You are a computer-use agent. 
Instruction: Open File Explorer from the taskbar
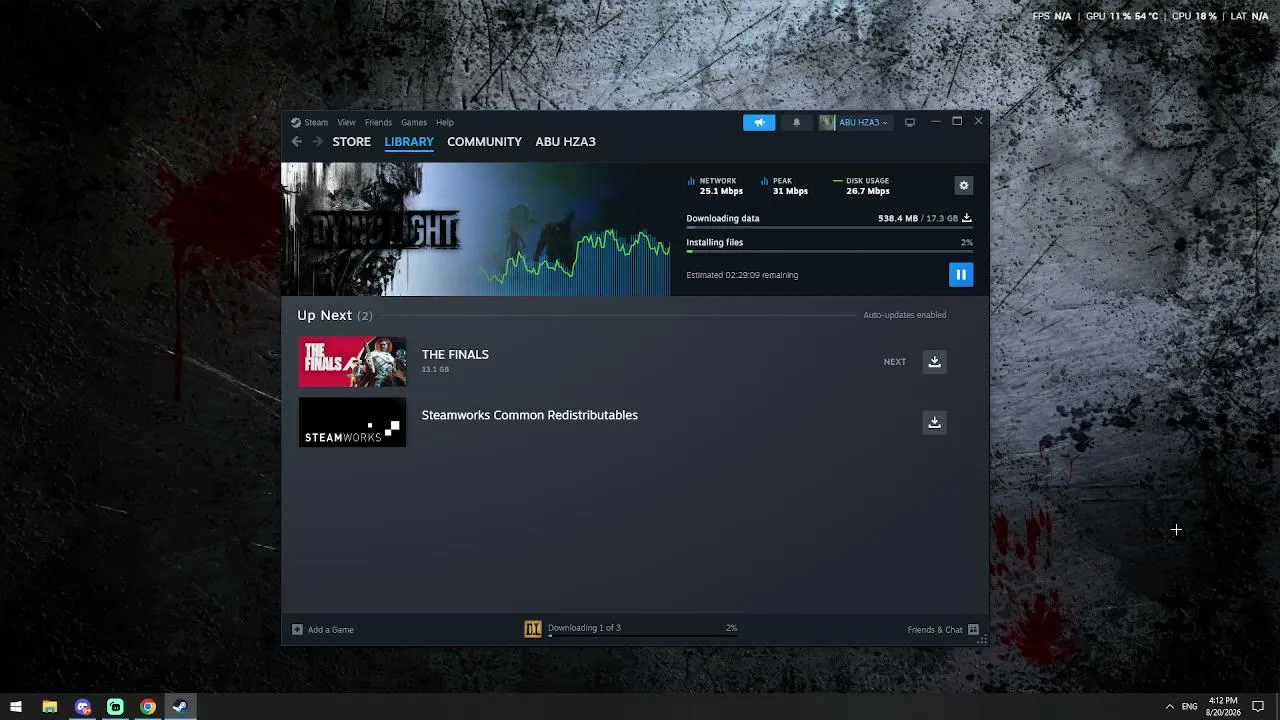click(x=49, y=707)
